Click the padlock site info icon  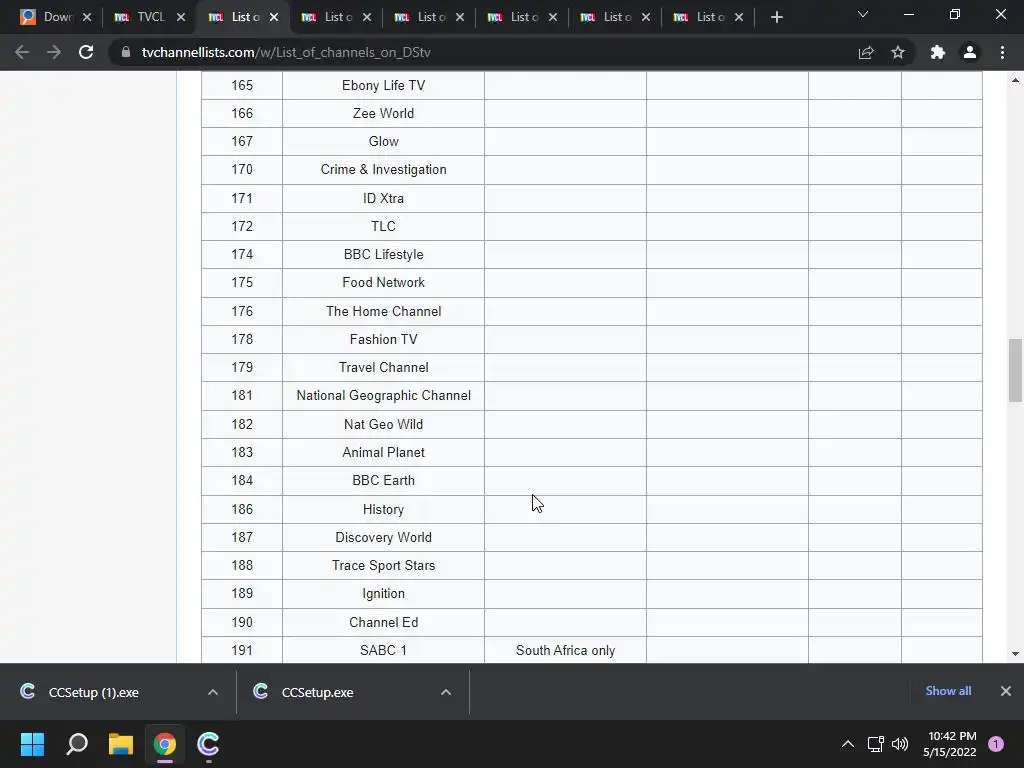(x=126, y=52)
